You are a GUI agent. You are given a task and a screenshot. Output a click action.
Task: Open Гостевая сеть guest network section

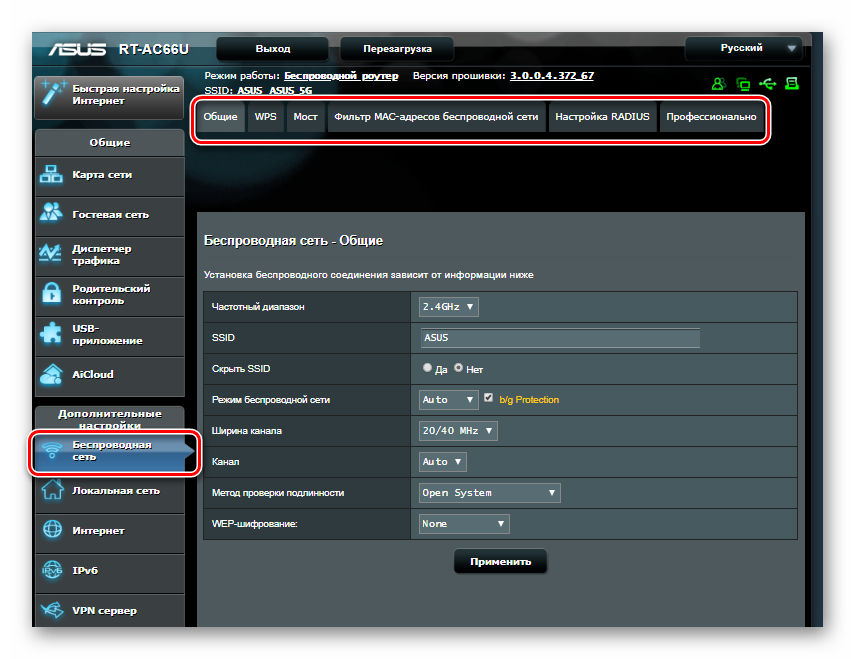pyautogui.click(x=109, y=215)
